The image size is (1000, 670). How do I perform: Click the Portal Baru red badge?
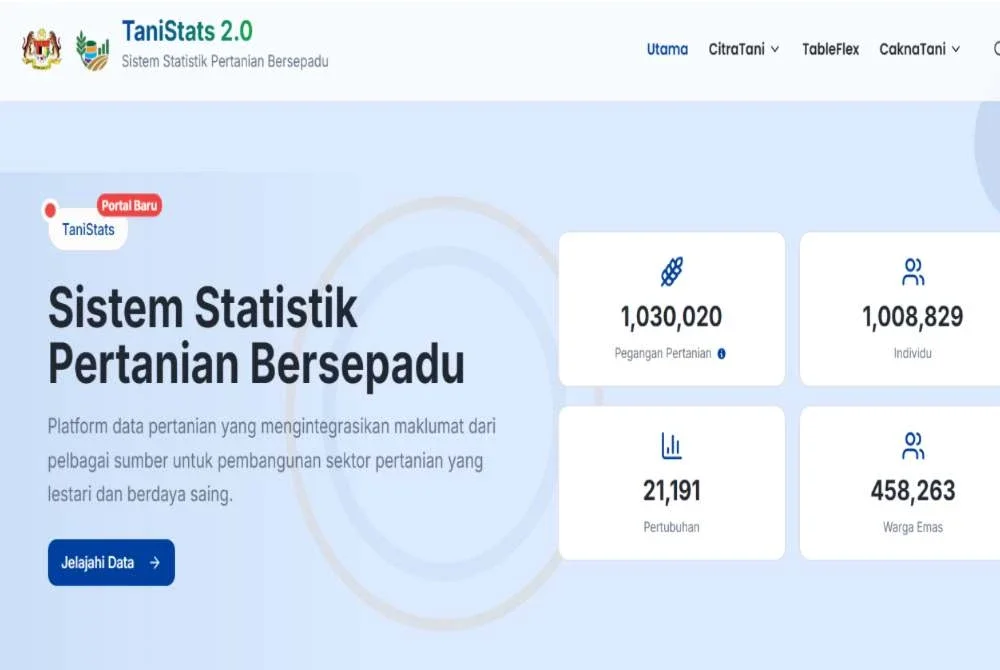[x=130, y=205]
